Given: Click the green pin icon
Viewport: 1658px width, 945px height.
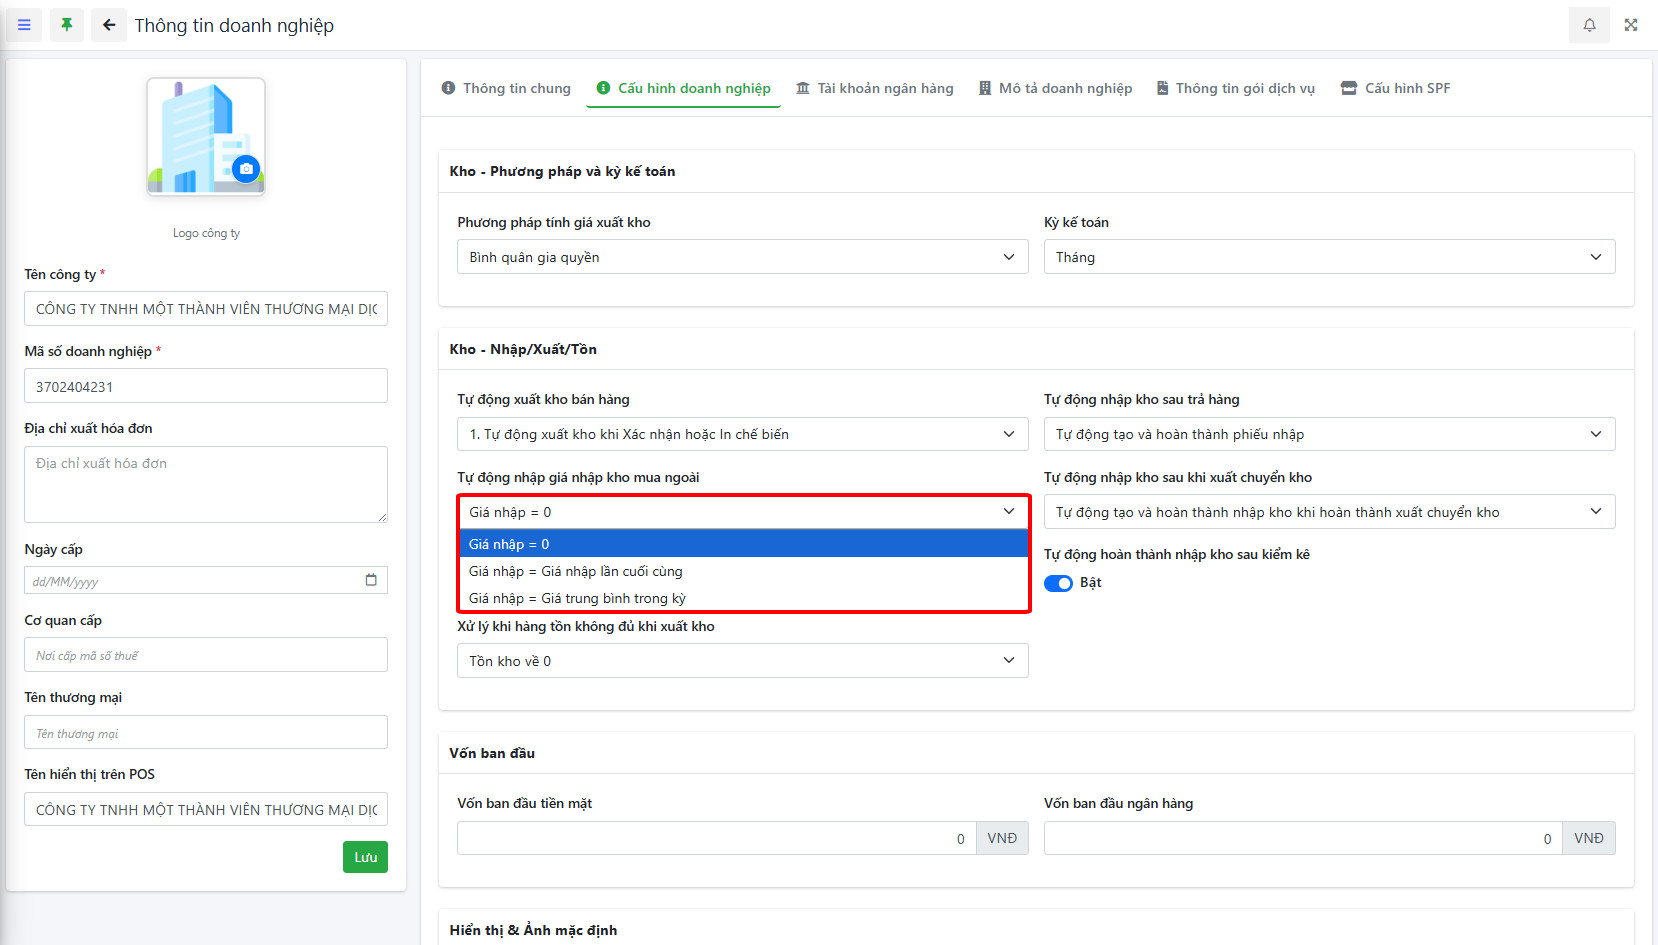Looking at the screenshot, I should click(x=66, y=25).
